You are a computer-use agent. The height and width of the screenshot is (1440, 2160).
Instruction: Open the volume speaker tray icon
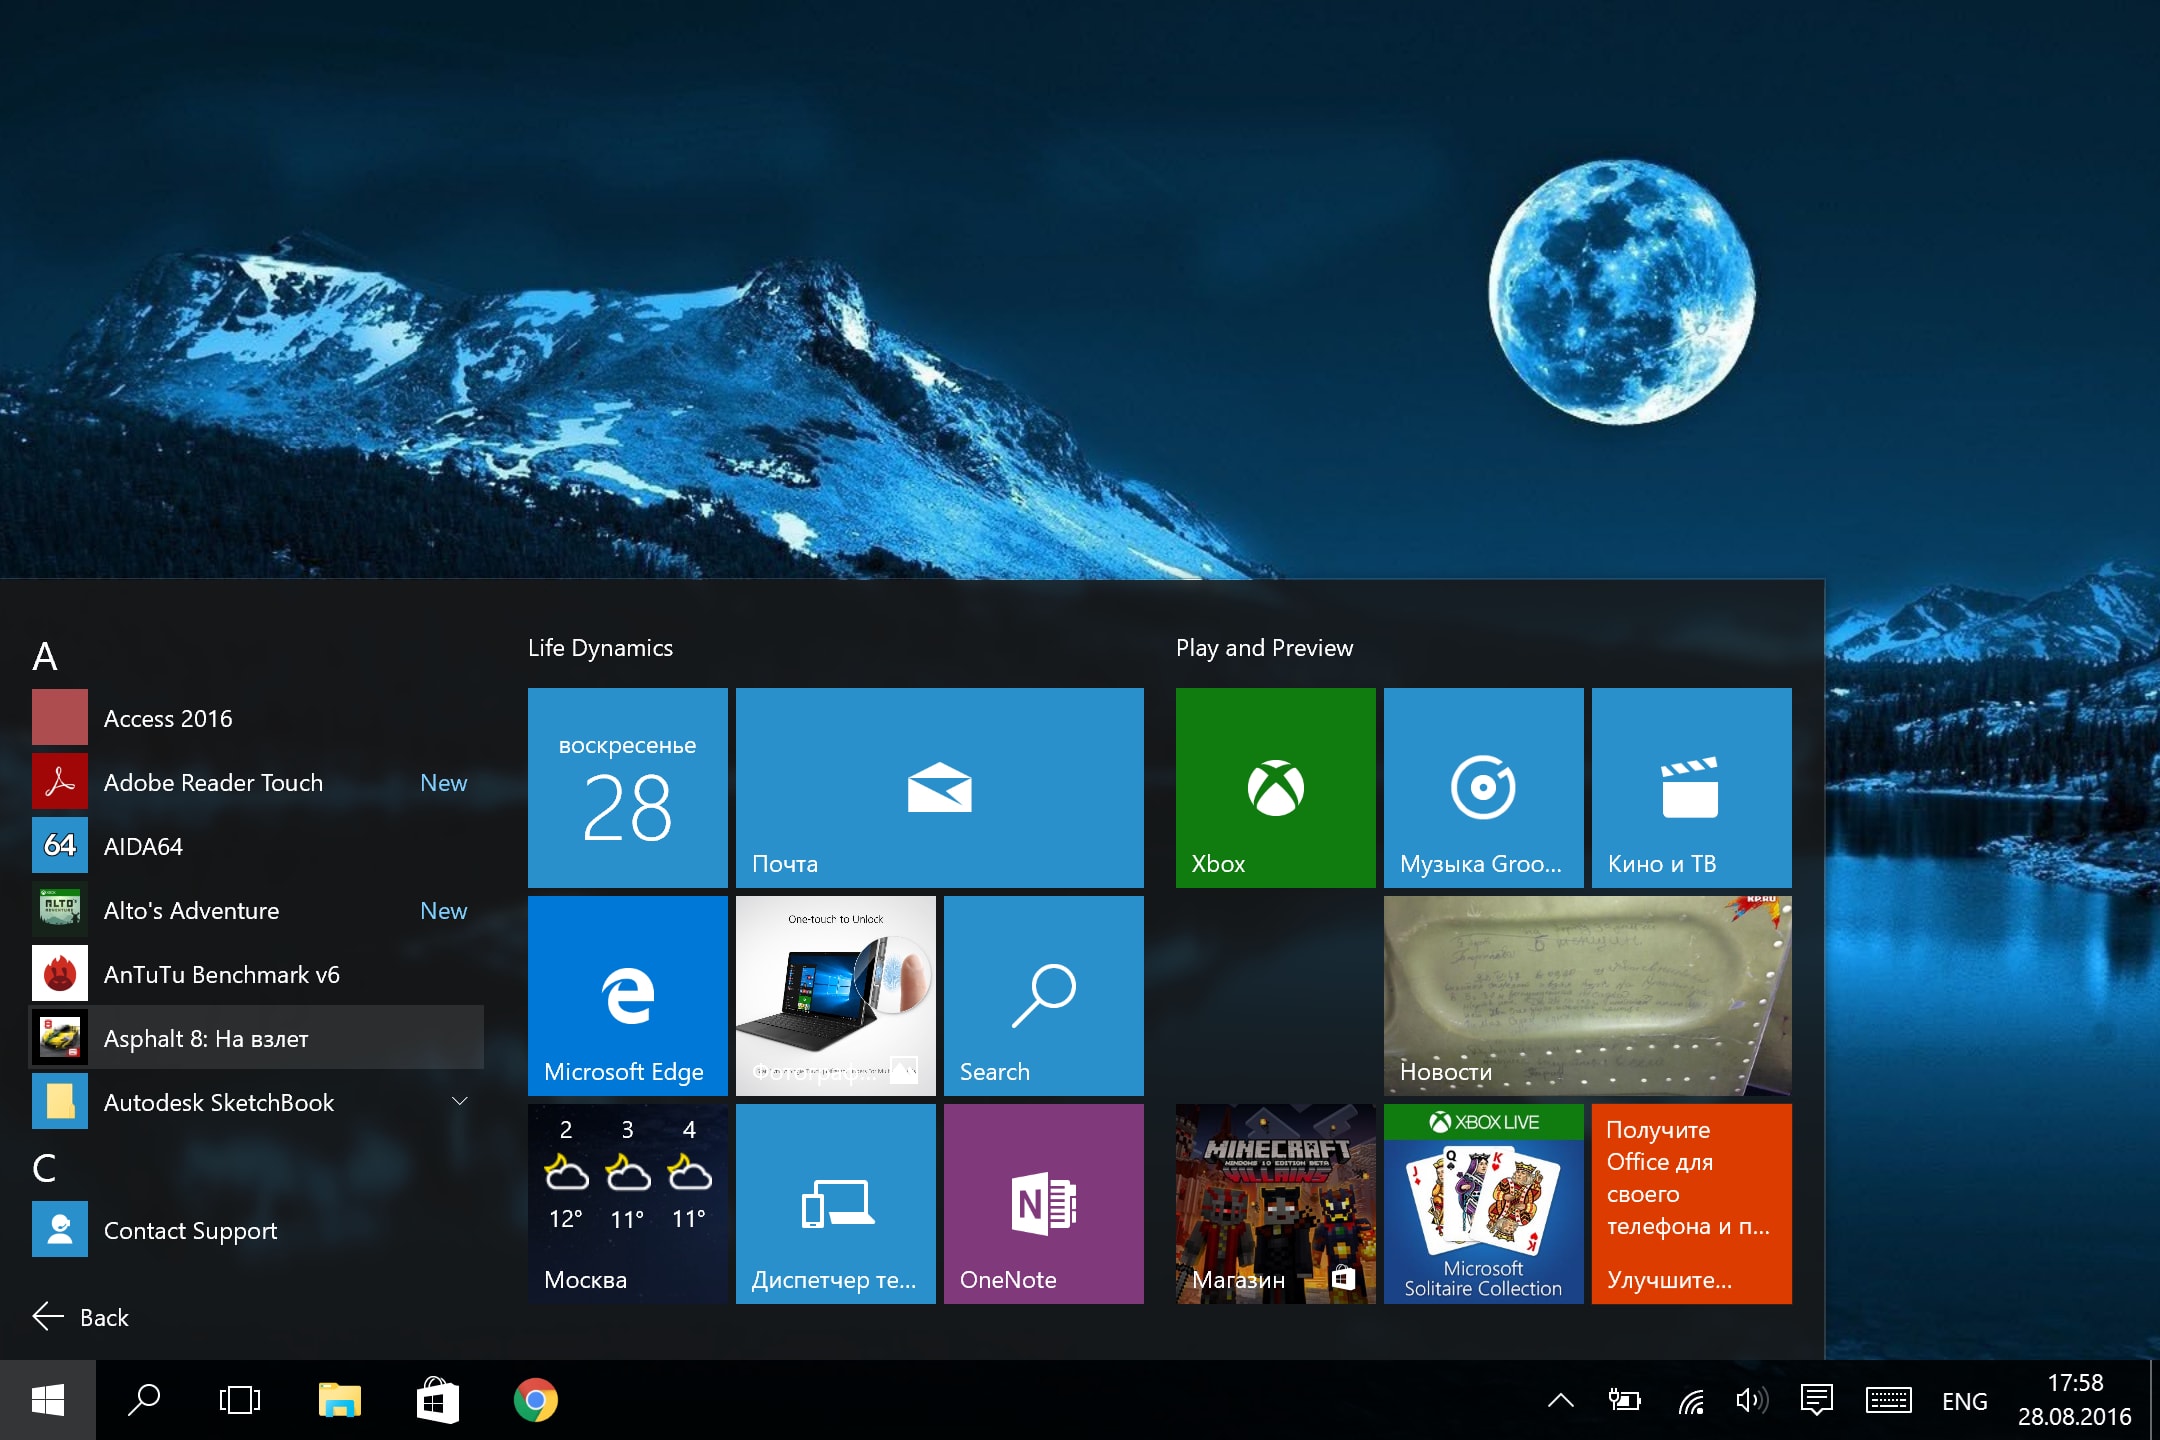tap(1752, 1400)
